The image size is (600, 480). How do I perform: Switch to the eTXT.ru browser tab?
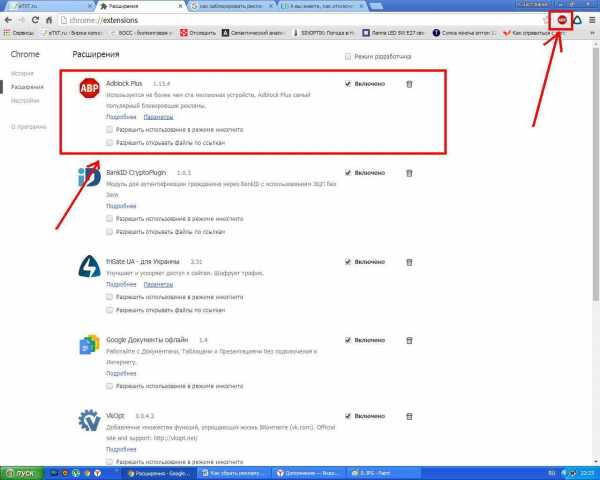point(48,6)
